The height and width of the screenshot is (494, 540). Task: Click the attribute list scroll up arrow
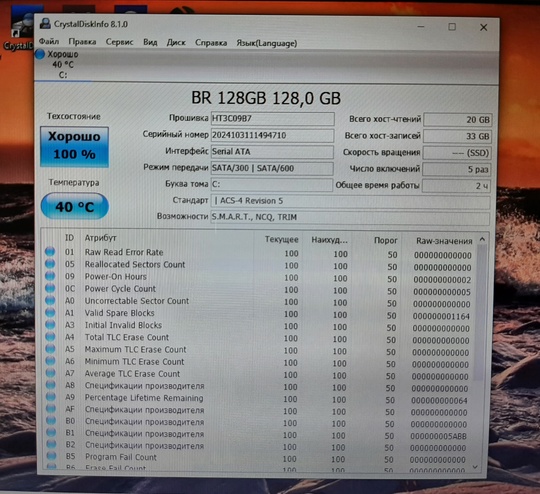482,239
